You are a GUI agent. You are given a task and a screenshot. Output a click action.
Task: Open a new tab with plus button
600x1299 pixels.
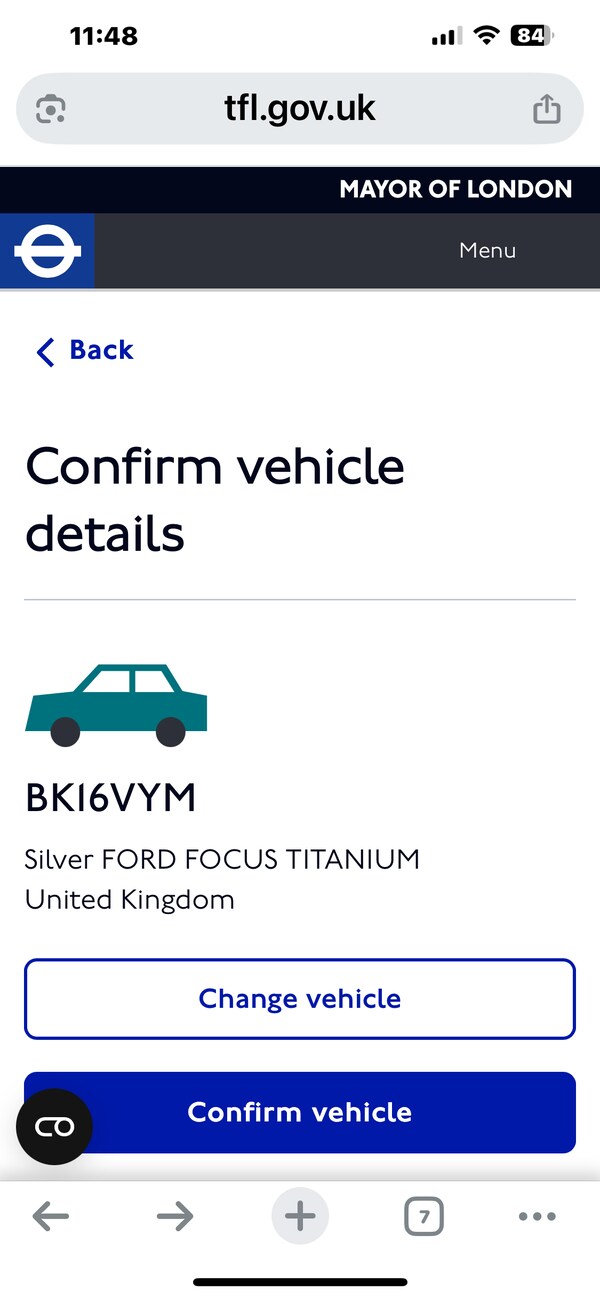click(x=300, y=1216)
